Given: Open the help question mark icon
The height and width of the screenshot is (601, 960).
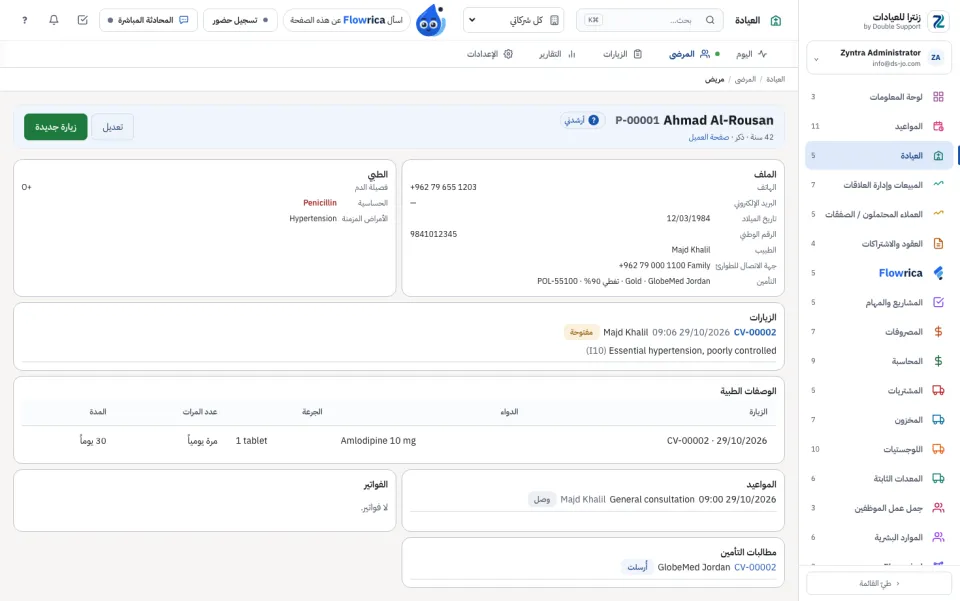Looking at the screenshot, I should pyautogui.click(x=24, y=20).
